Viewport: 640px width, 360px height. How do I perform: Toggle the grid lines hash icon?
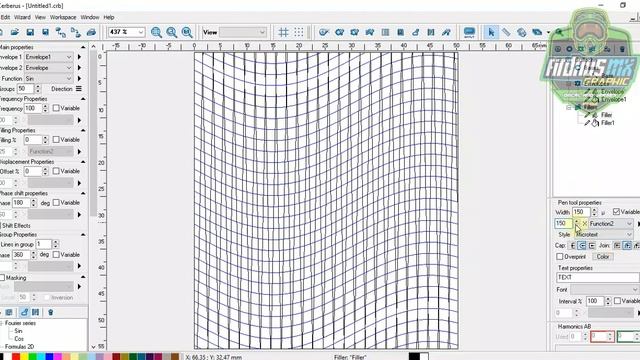[x=283, y=32]
